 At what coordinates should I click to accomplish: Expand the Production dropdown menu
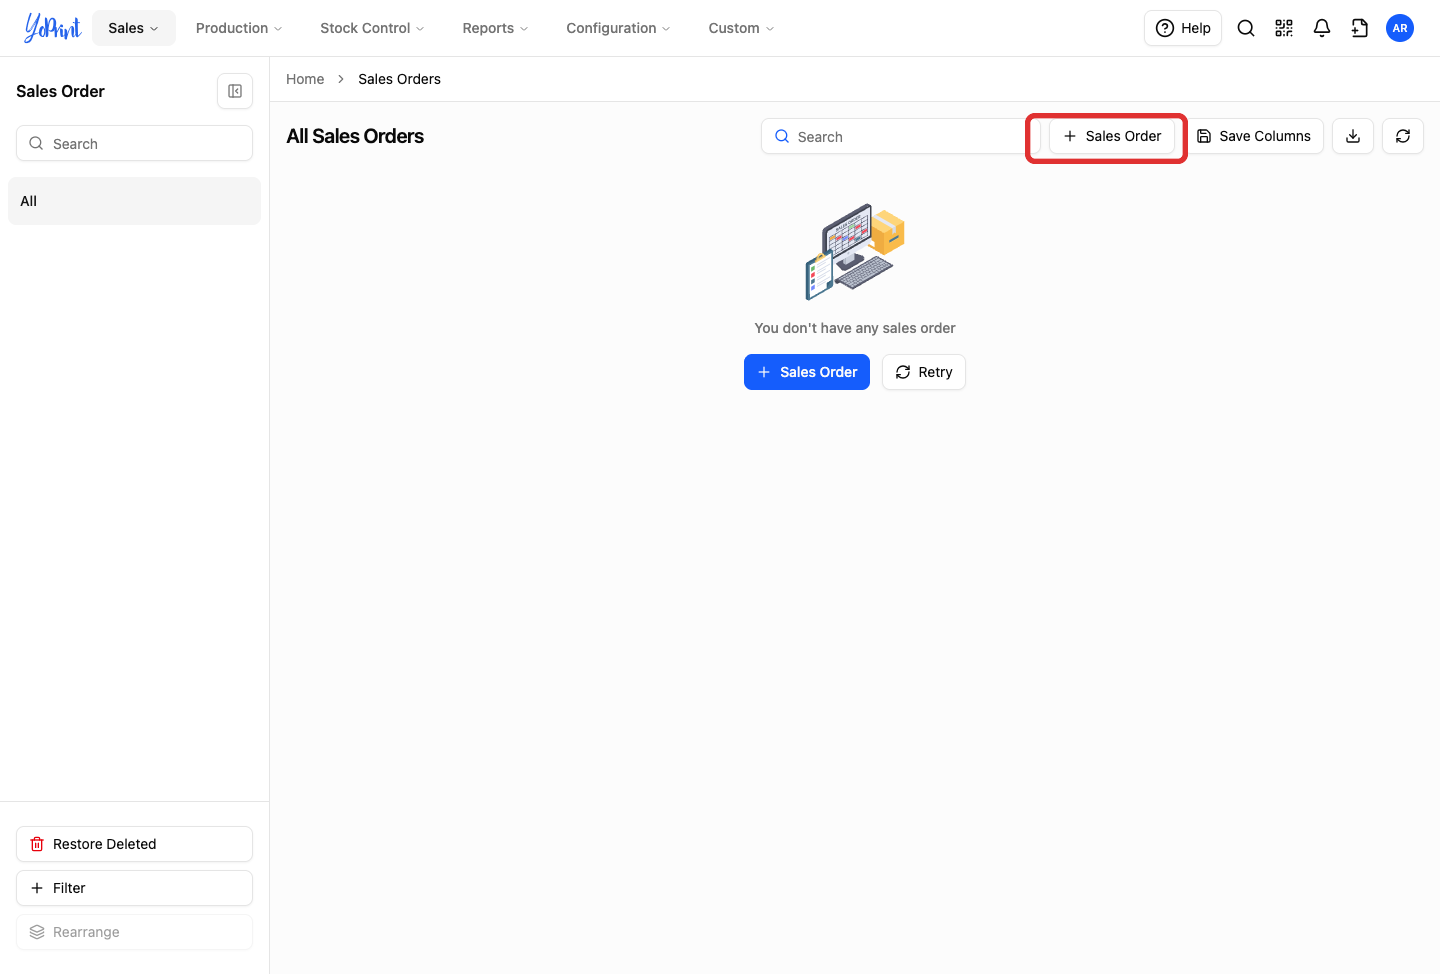(239, 28)
